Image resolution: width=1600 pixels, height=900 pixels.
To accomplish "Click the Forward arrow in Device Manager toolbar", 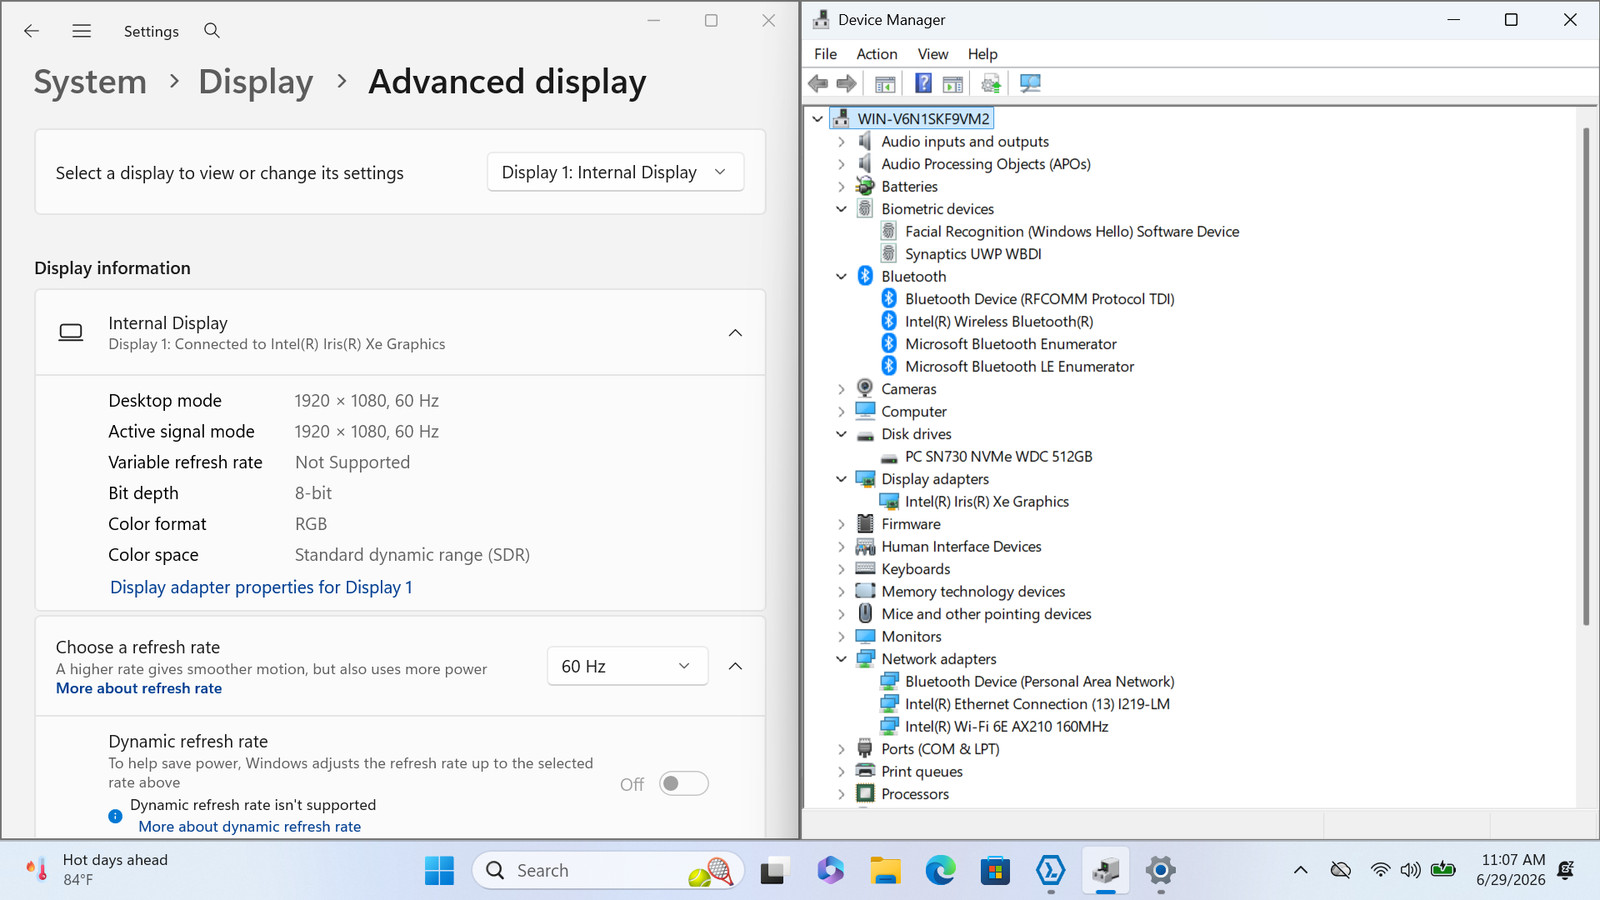I will tap(846, 84).
